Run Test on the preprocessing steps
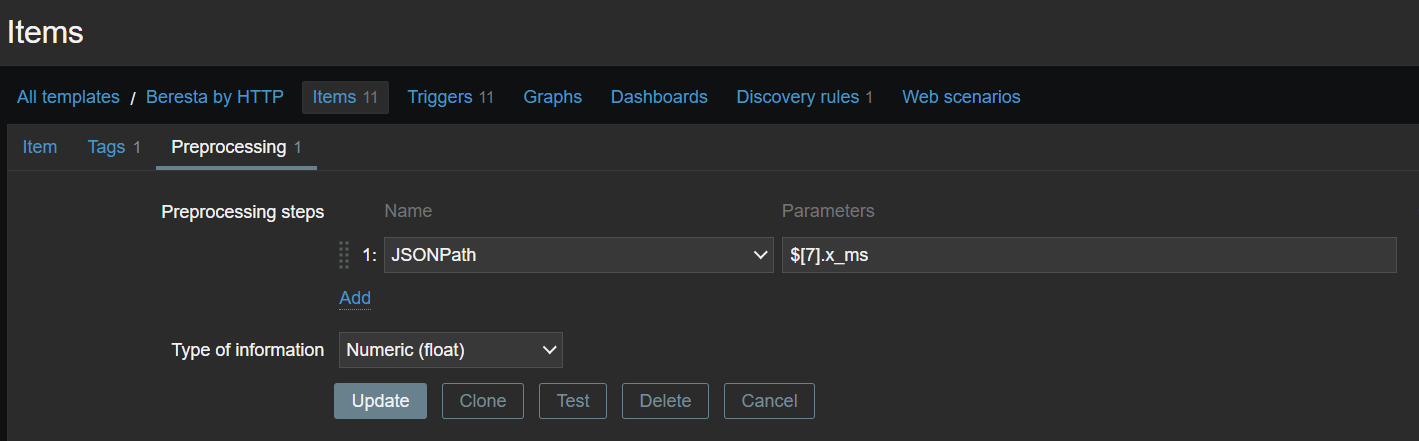The width and height of the screenshot is (1419, 441). click(573, 401)
